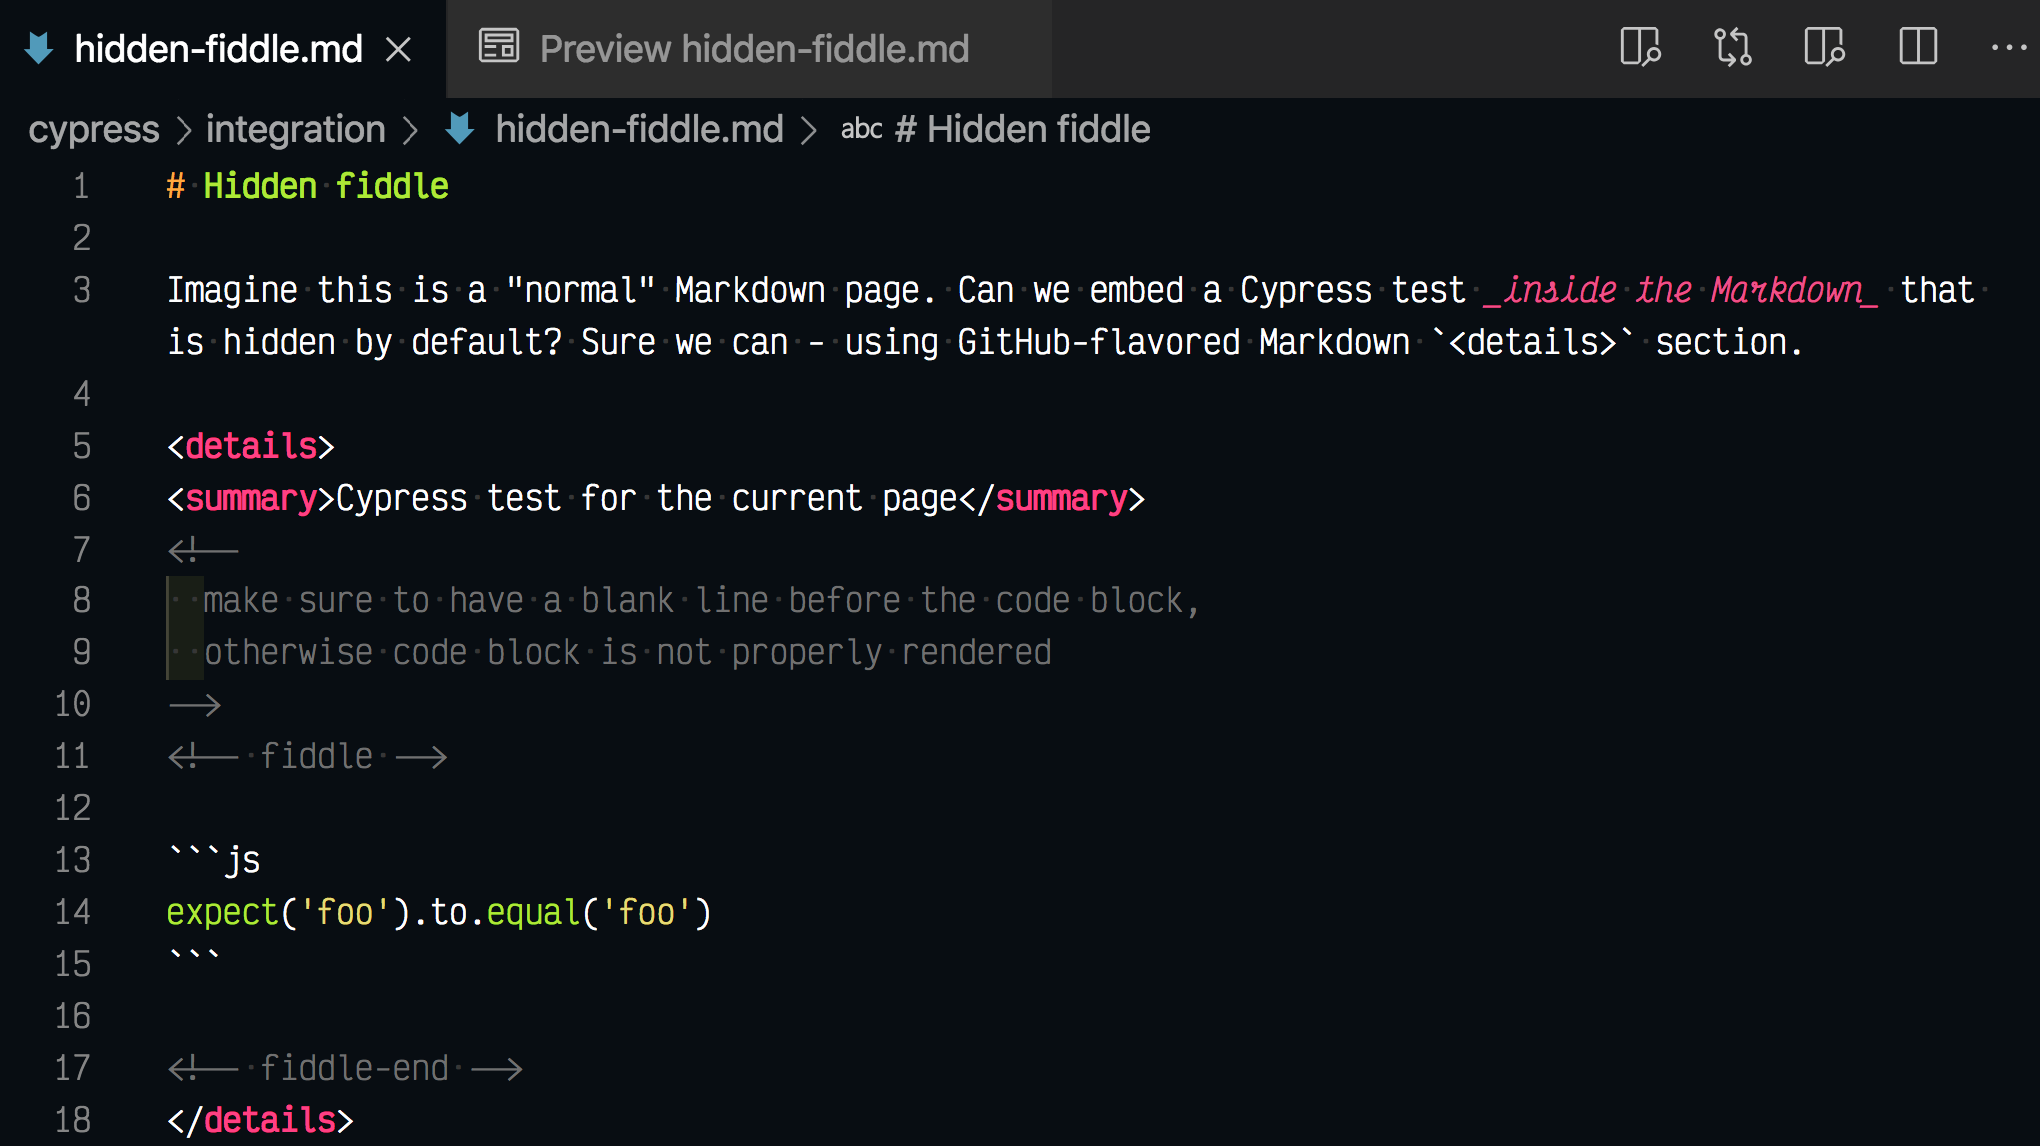The image size is (2040, 1146).
Task: Open the More Actions ellipsis menu
Action: pos(2008,47)
